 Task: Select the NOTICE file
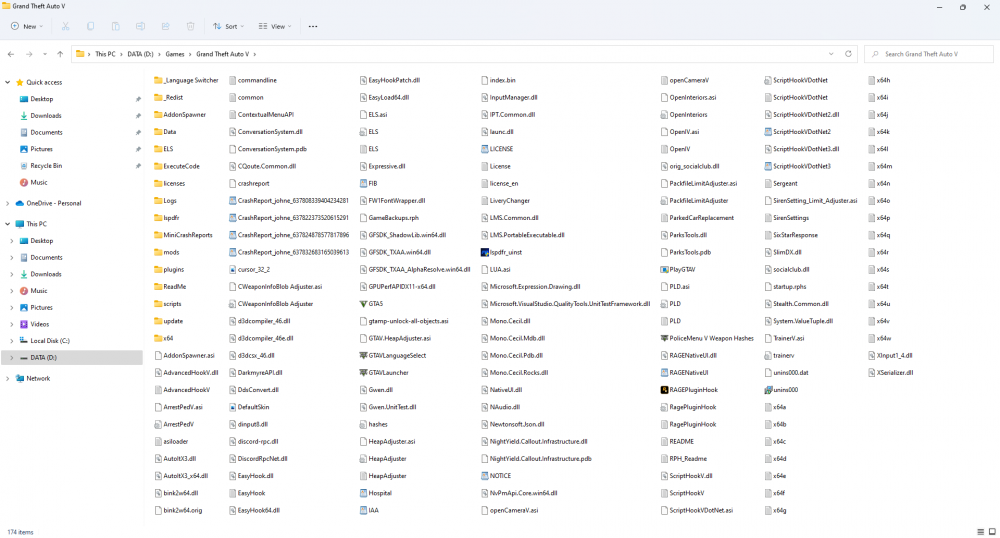point(496,476)
